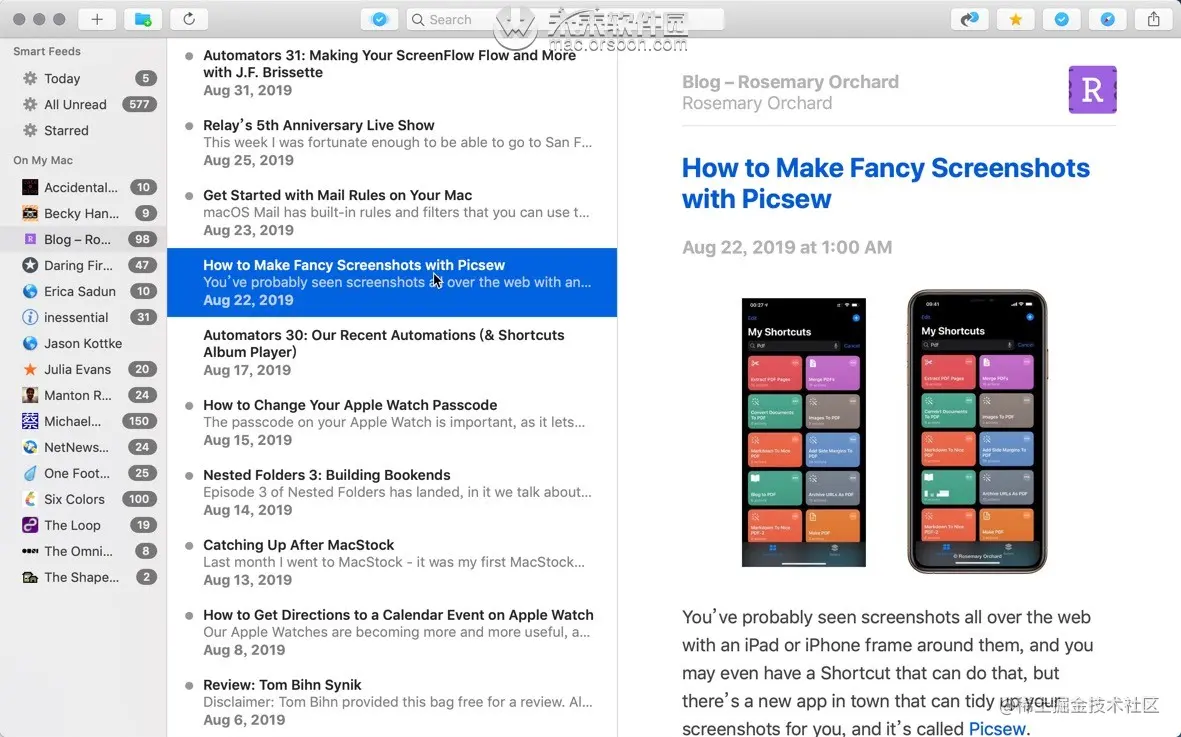Click the Smart Feeds section header
Screen dimensions: 1181x737
pos(47,51)
